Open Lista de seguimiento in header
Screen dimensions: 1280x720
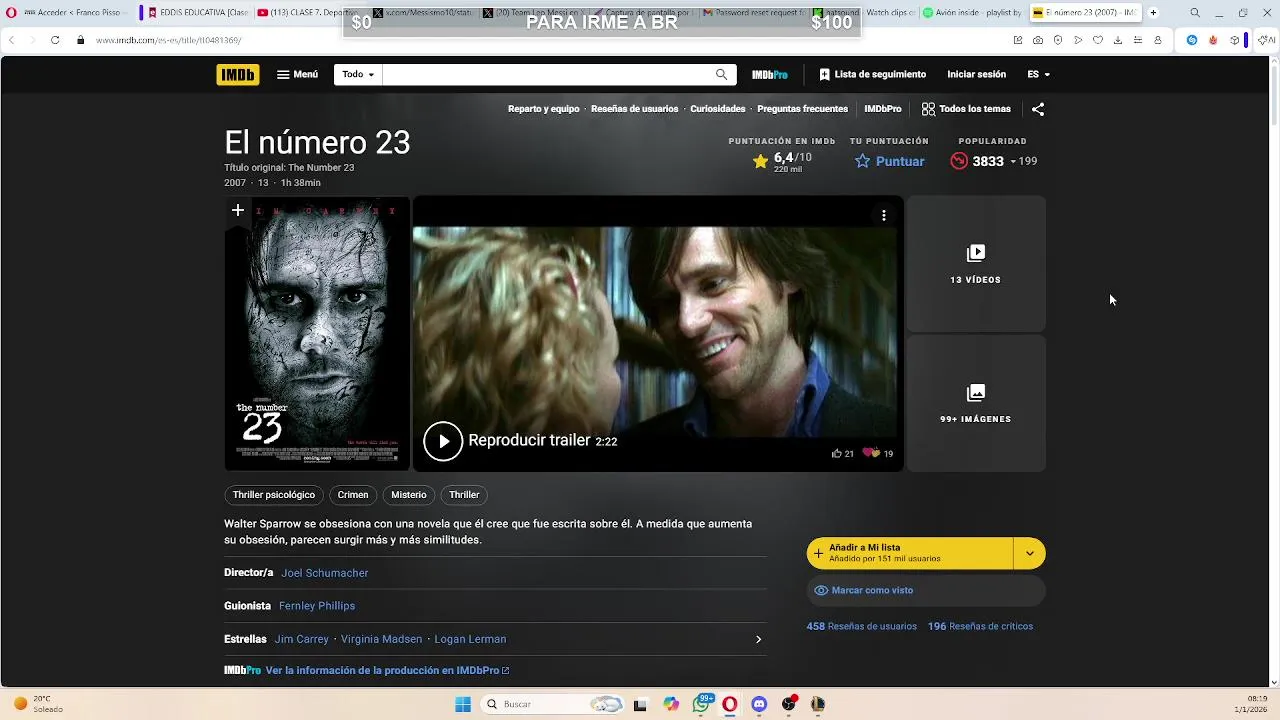[x=872, y=74]
